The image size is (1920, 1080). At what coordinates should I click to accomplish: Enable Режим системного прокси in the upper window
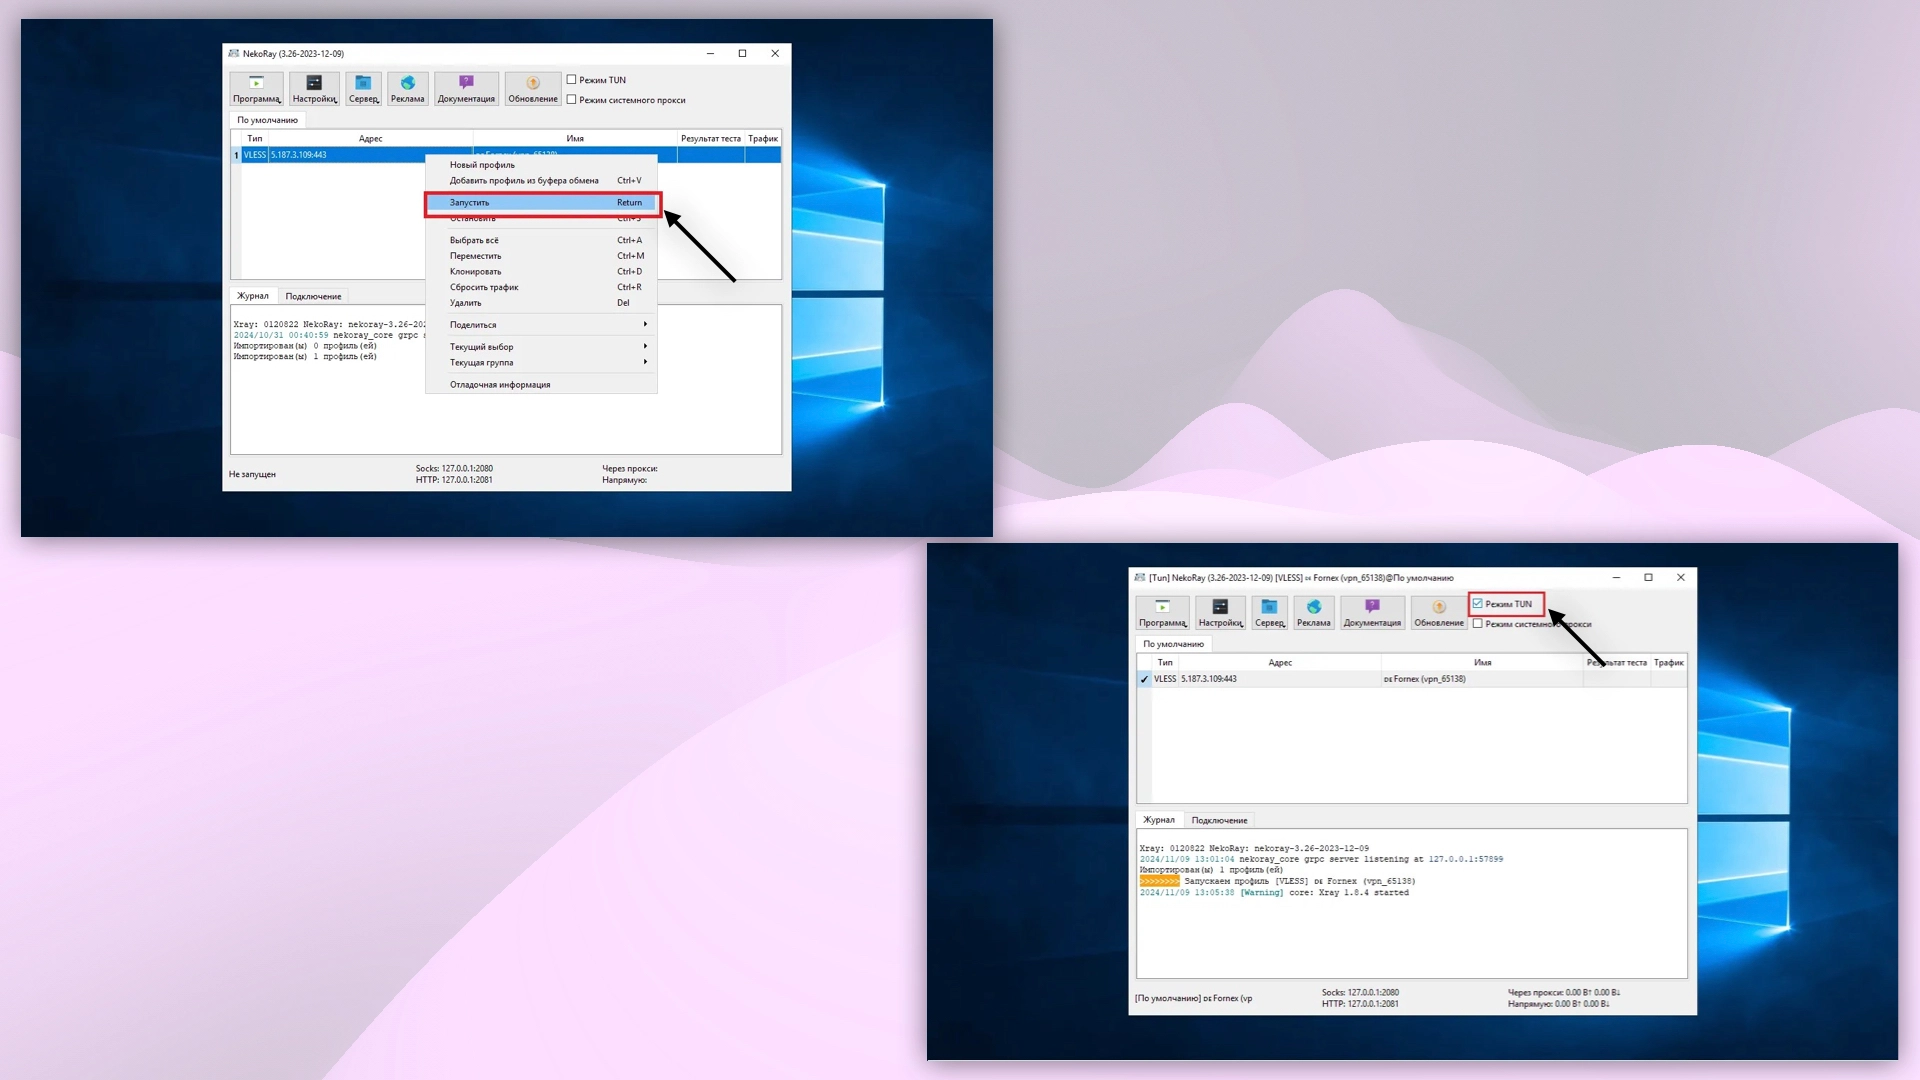(572, 100)
